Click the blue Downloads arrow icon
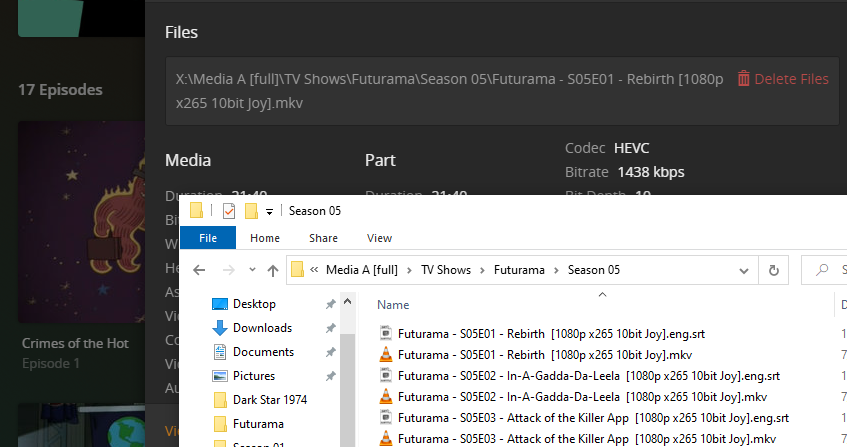This screenshot has width=847, height=447. click(220, 328)
